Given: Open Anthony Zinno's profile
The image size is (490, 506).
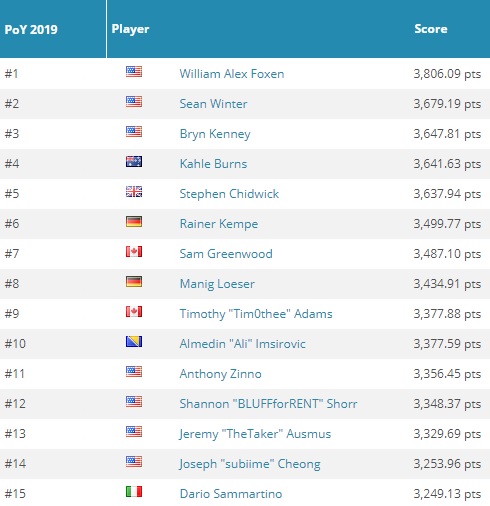Looking at the screenshot, I should coord(220,374).
